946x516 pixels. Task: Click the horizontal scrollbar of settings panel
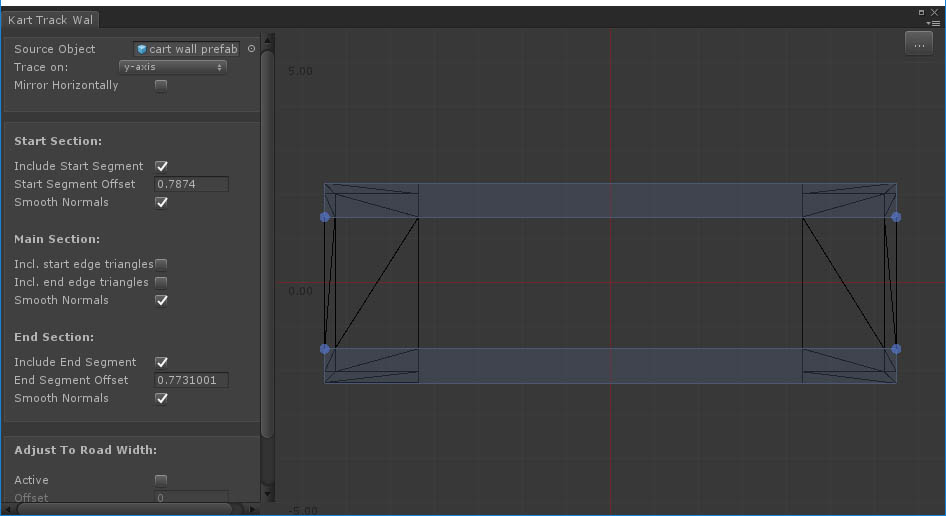coord(124,509)
